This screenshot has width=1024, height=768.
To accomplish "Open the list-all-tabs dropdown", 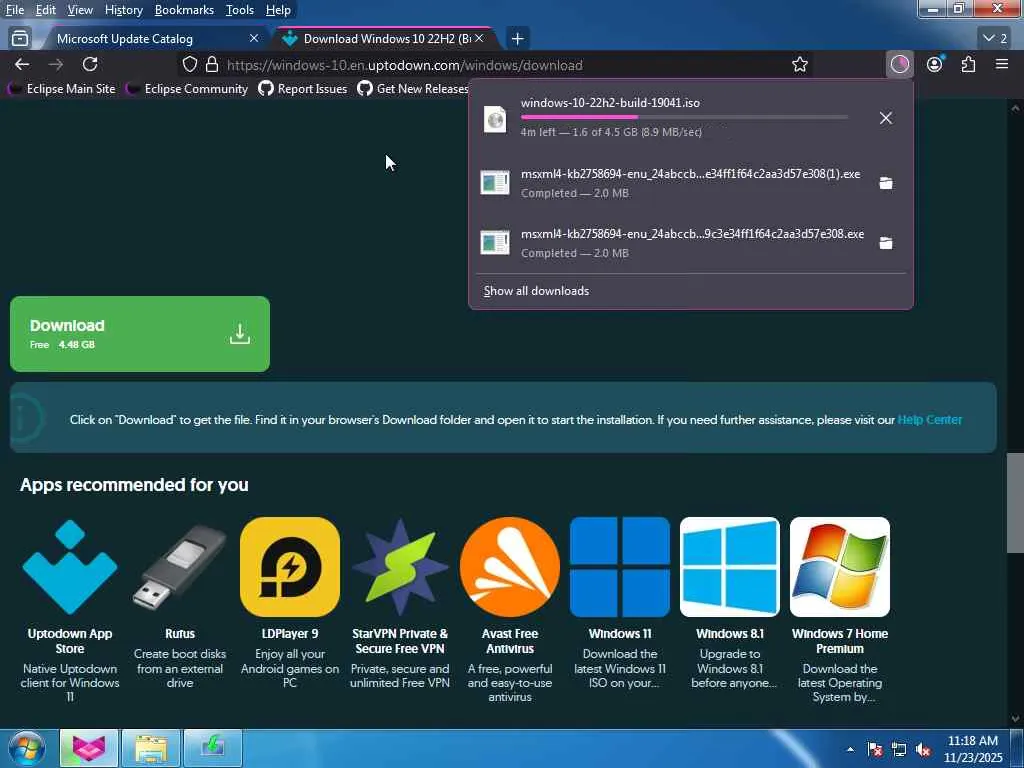I will point(995,39).
